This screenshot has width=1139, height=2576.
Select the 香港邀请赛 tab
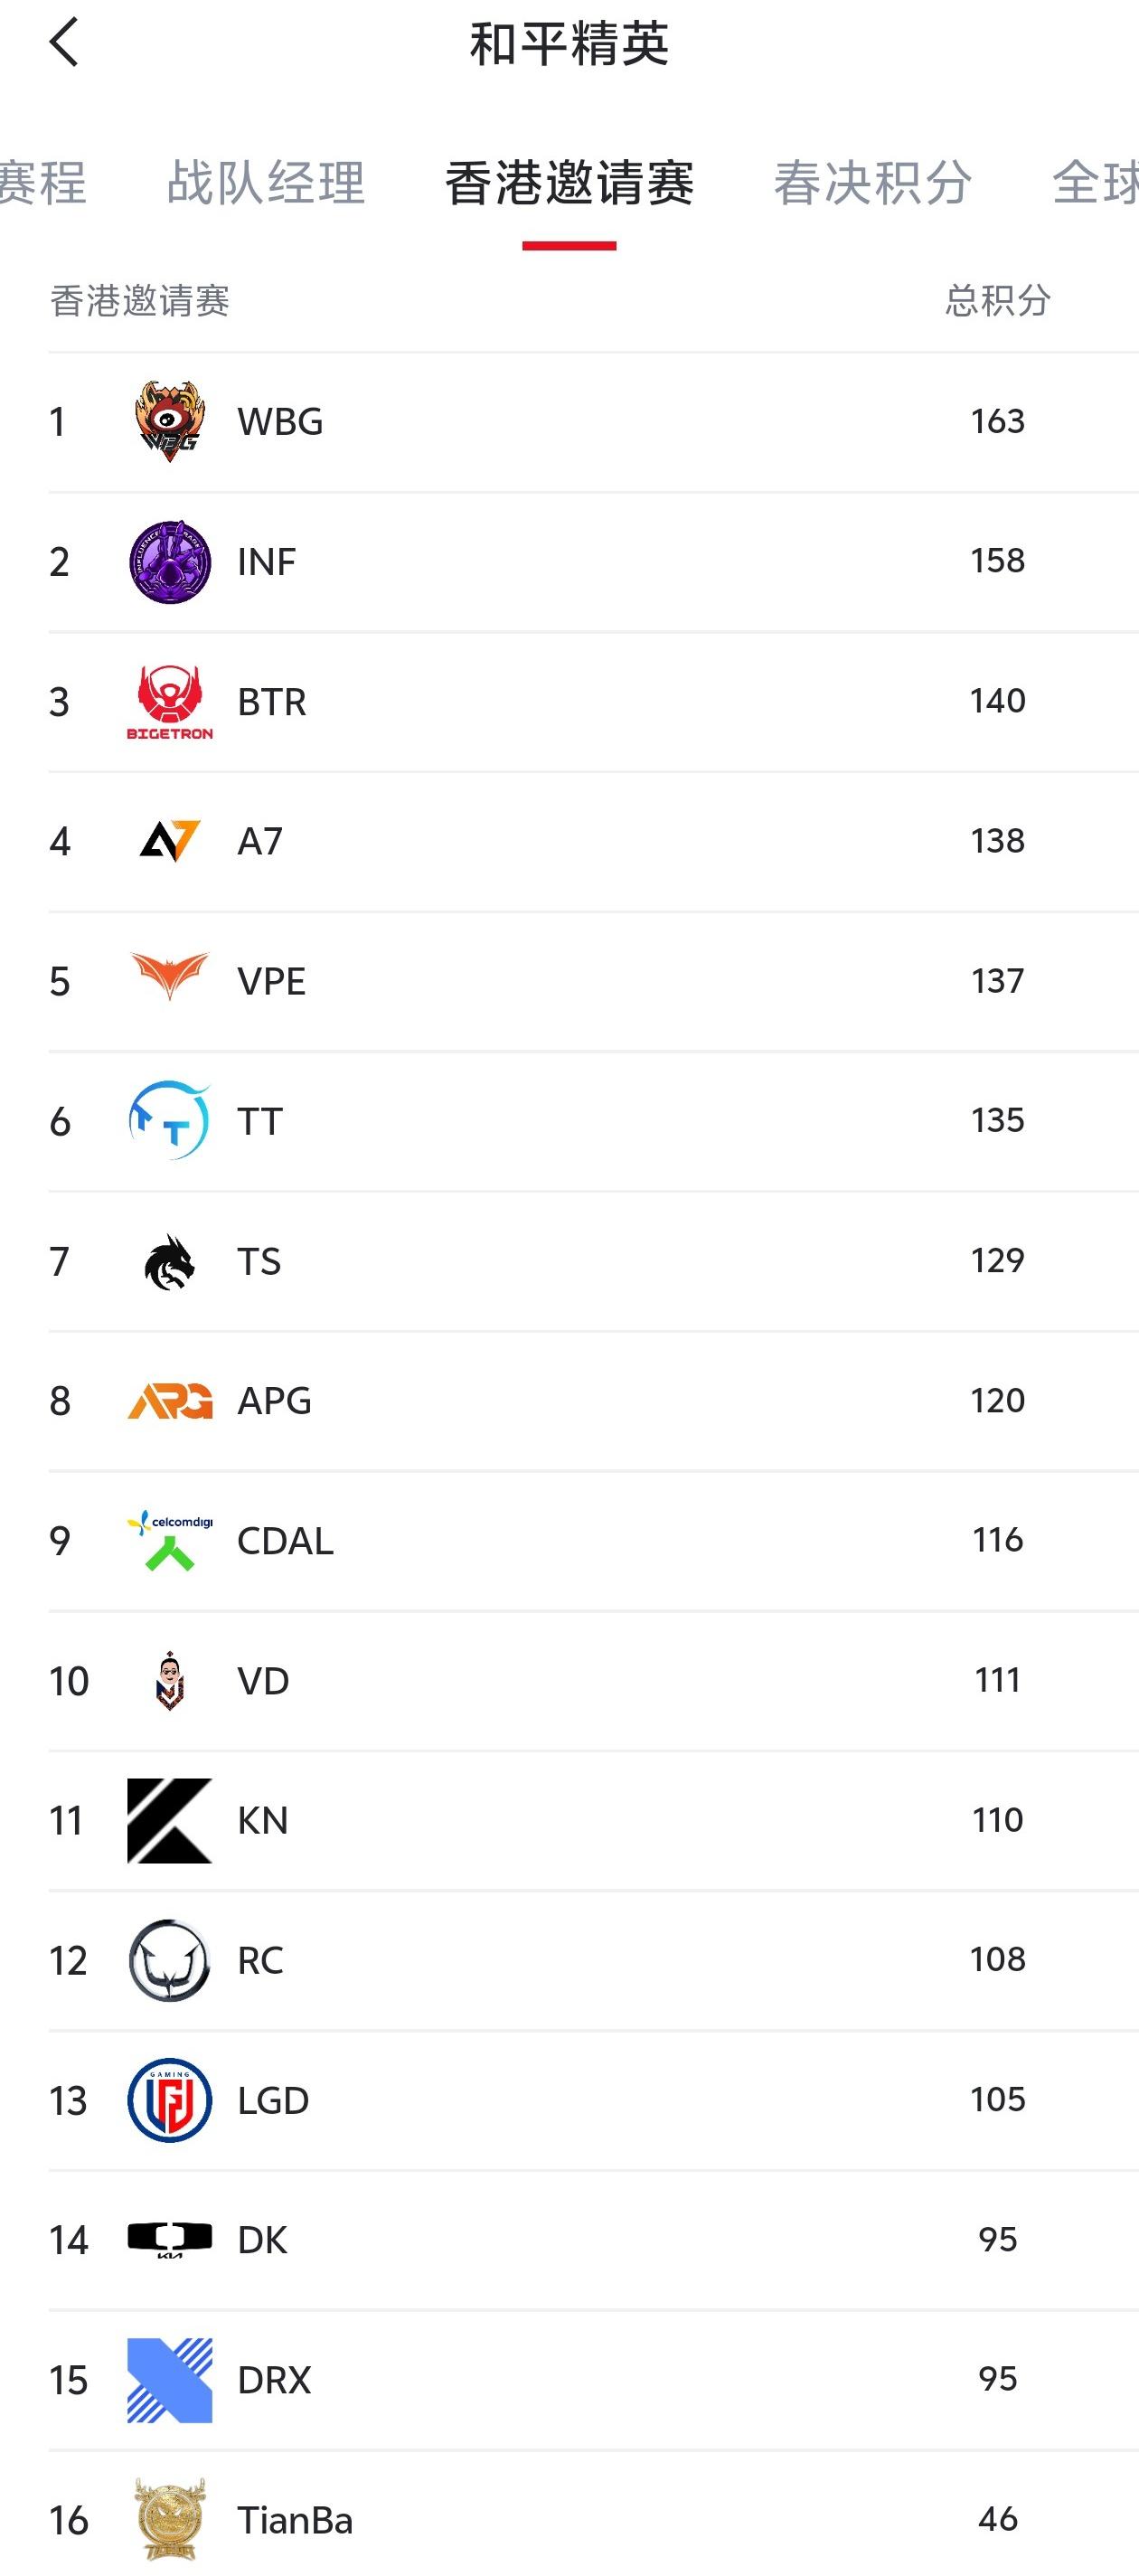coord(569,183)
